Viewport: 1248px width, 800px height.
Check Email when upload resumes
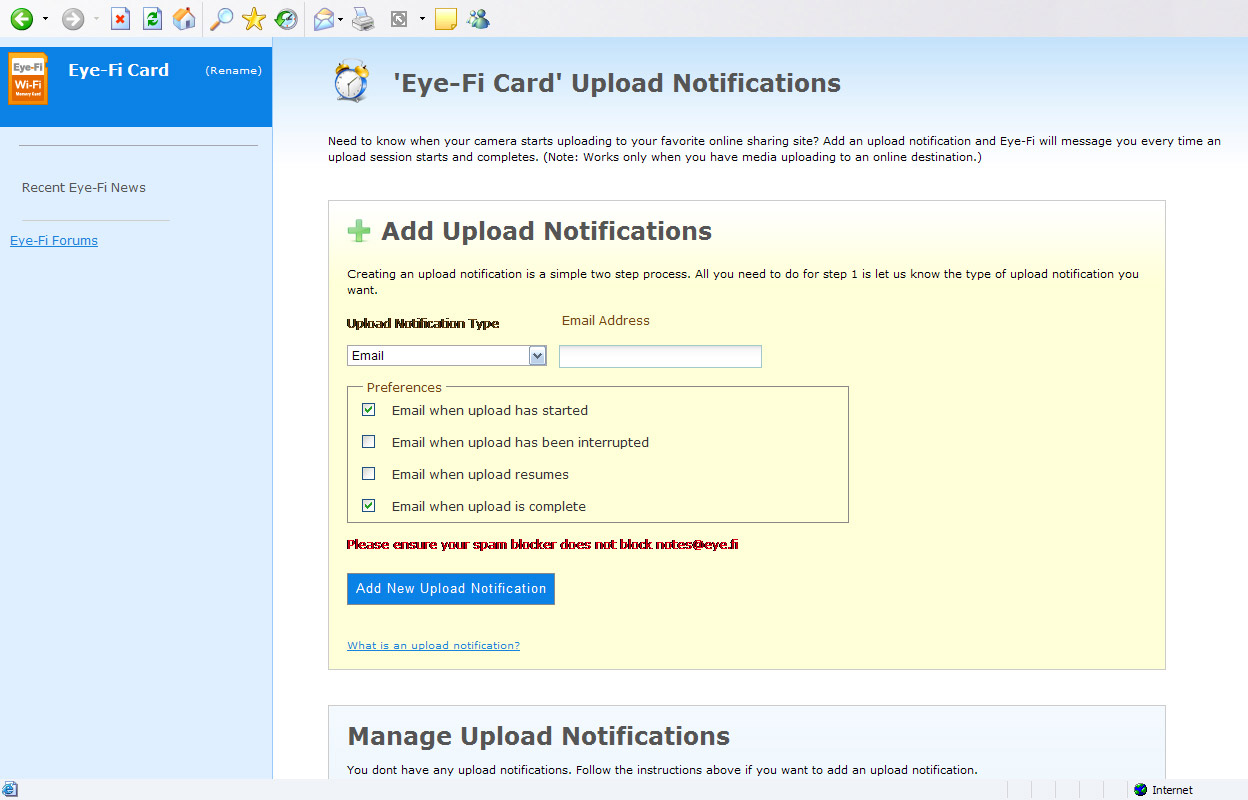369,474
